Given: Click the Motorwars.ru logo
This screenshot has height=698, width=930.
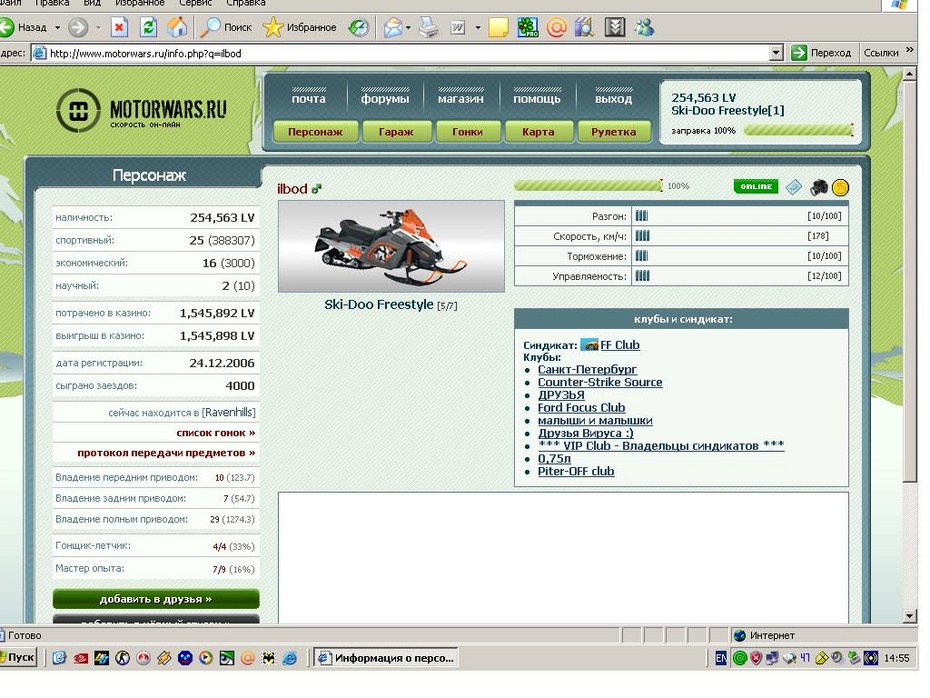Looking at the screenshot, I should click(x=142, y=110).
